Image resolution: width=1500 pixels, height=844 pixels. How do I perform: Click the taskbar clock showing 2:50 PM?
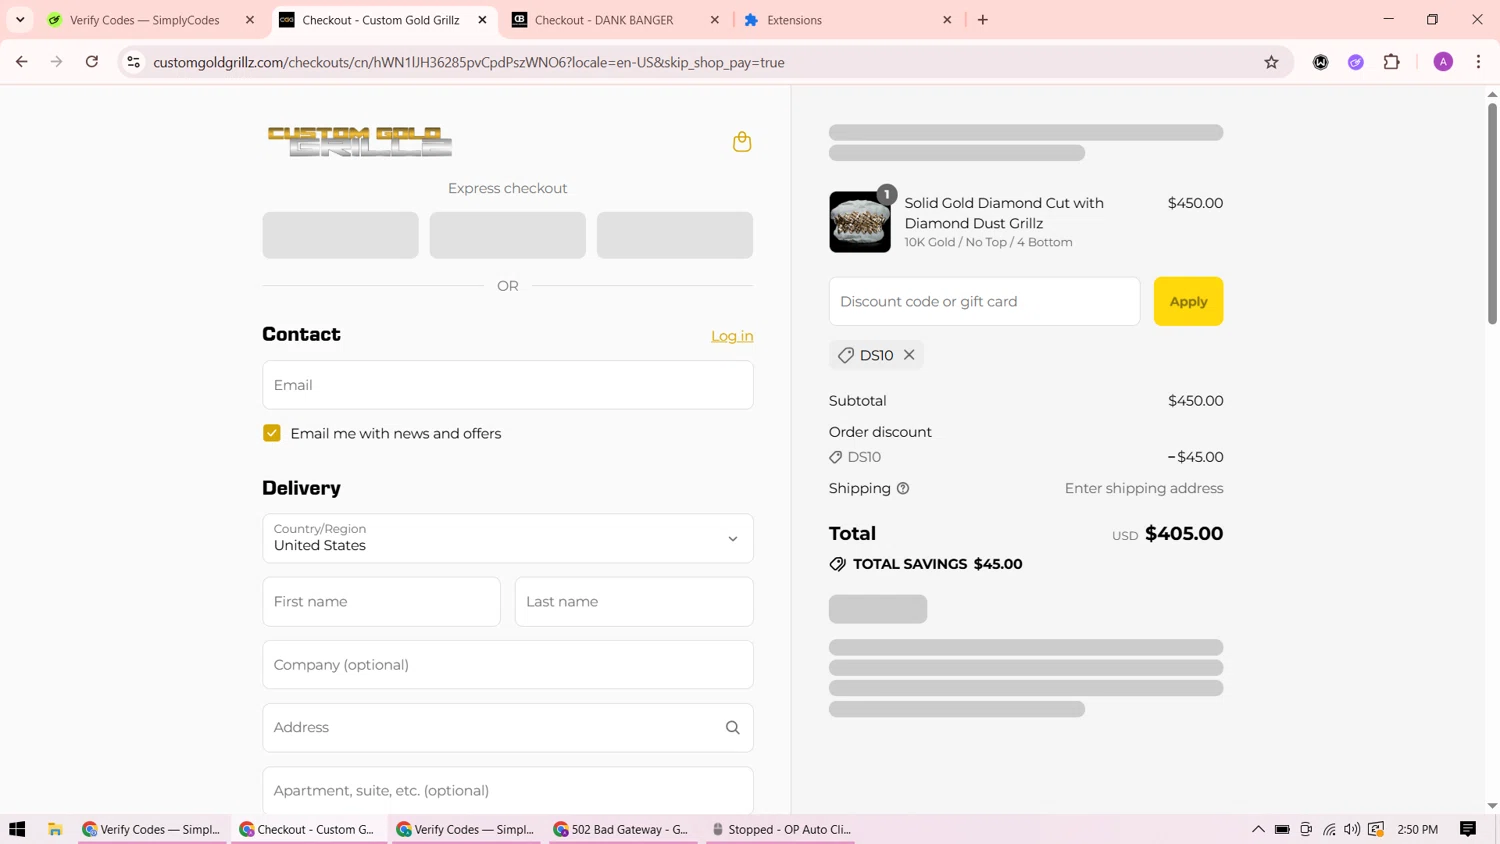click(x=1417, y=829)
